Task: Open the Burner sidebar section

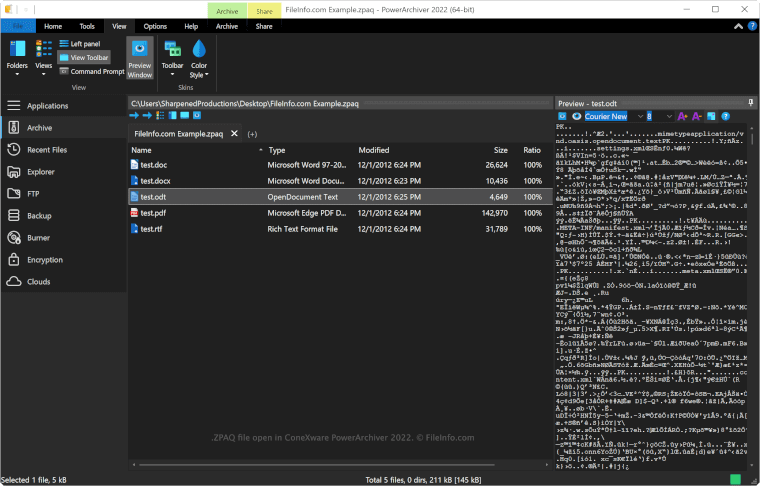Action: [x=38, y=237]
